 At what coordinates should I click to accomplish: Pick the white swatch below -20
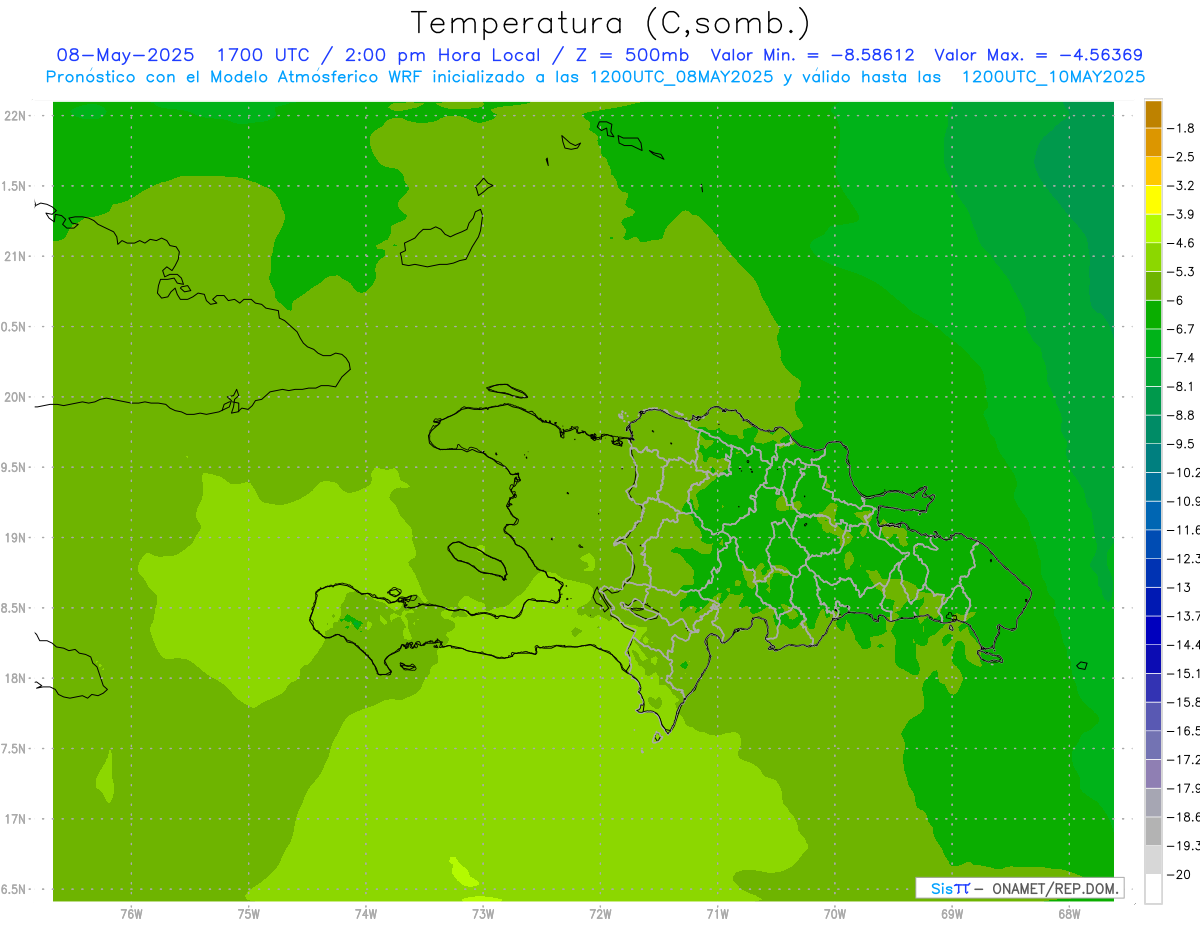click(x=1153, y=888)
